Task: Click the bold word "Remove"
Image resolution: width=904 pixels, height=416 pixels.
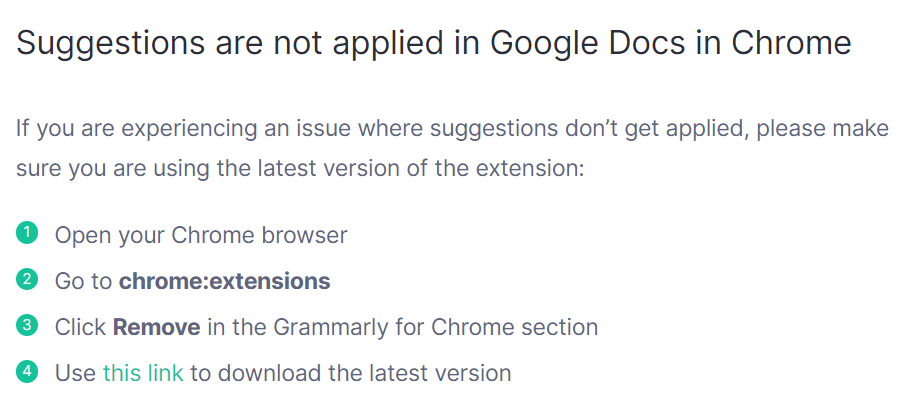Action: (156, 327)
